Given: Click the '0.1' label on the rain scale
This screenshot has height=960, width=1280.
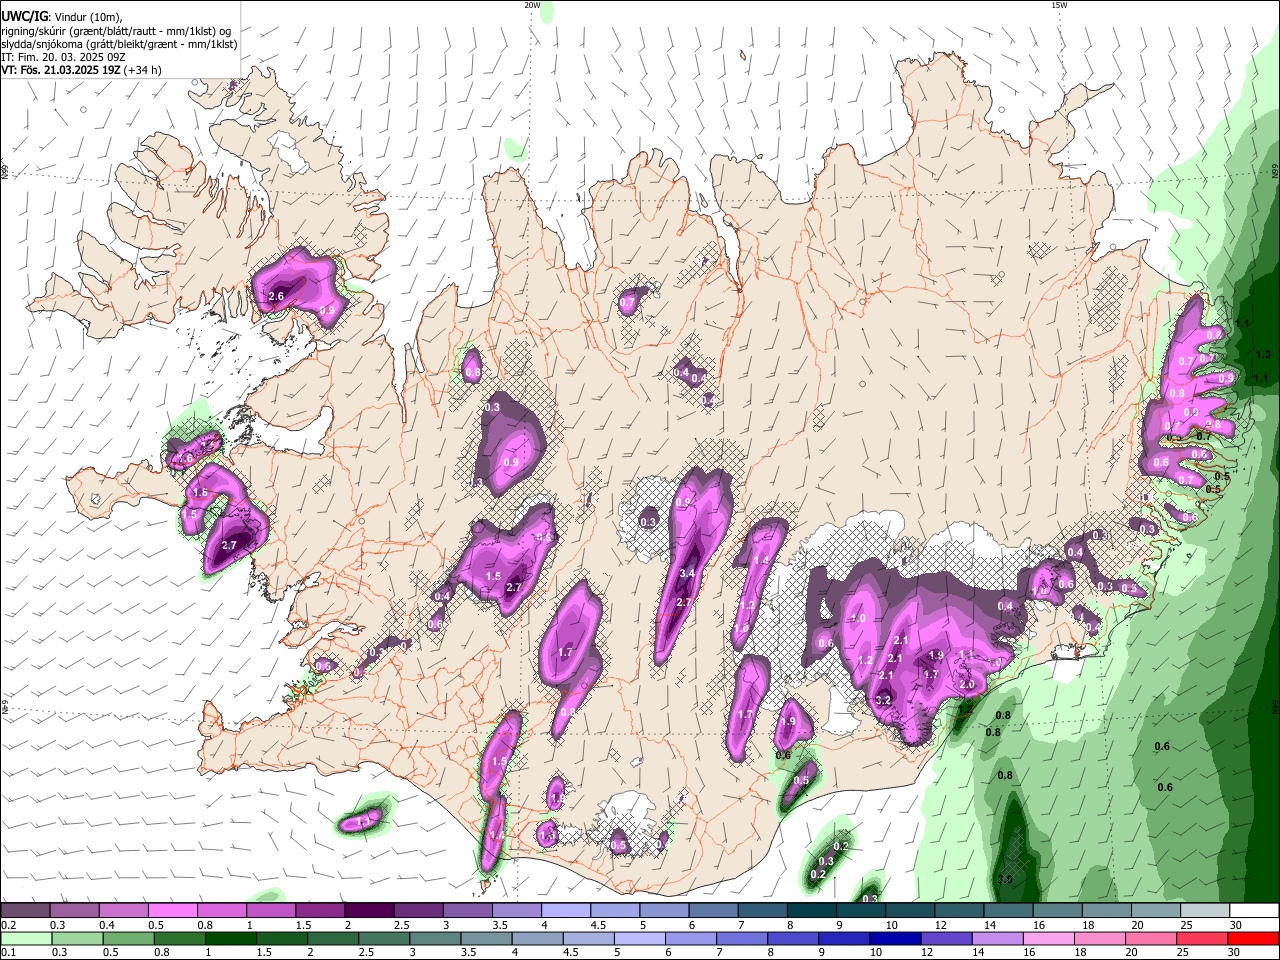Looking at the screenshot, I should [x=7, y=953].
